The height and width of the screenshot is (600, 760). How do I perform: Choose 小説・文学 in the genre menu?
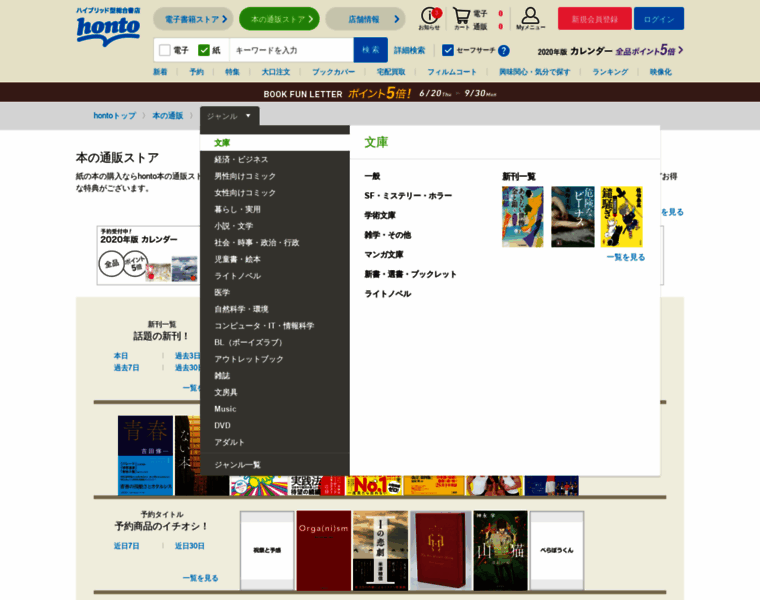coord(275,226)
